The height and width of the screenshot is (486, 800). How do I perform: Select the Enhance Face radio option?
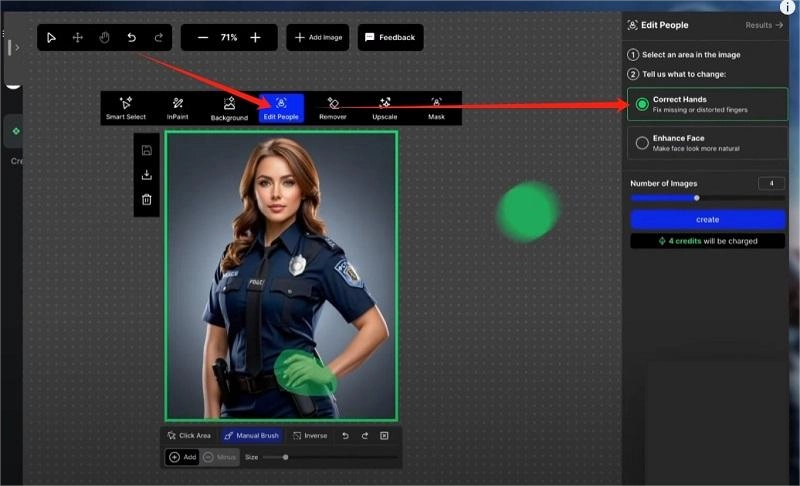642,143
